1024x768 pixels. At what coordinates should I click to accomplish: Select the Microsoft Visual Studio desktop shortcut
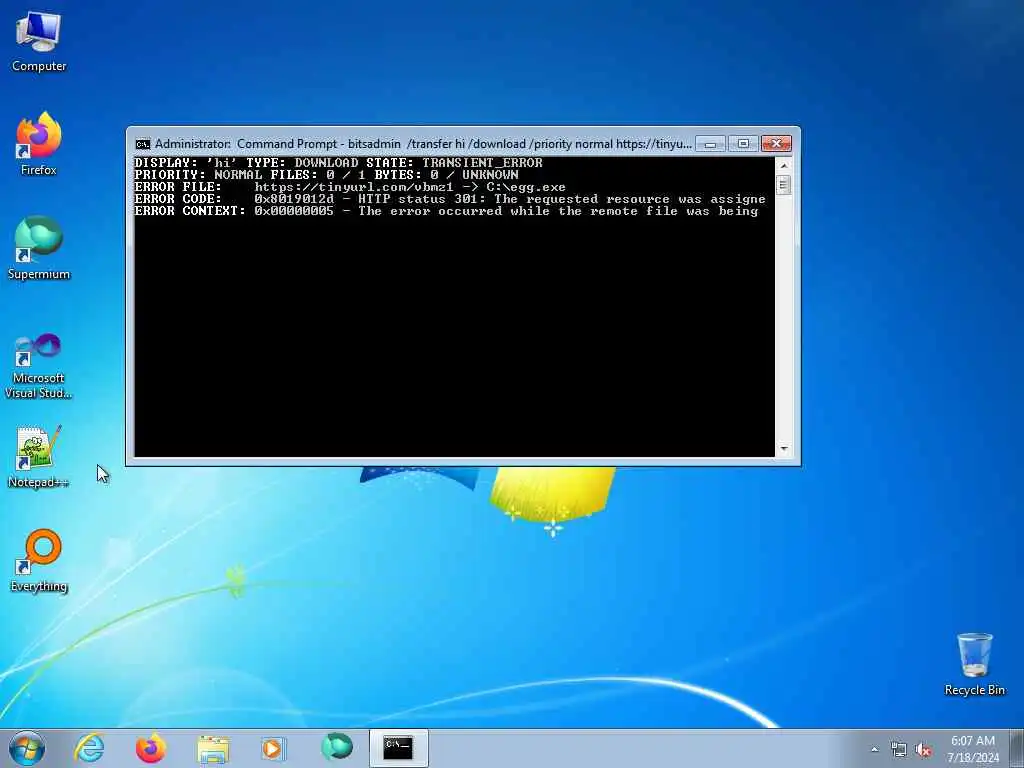39,366
